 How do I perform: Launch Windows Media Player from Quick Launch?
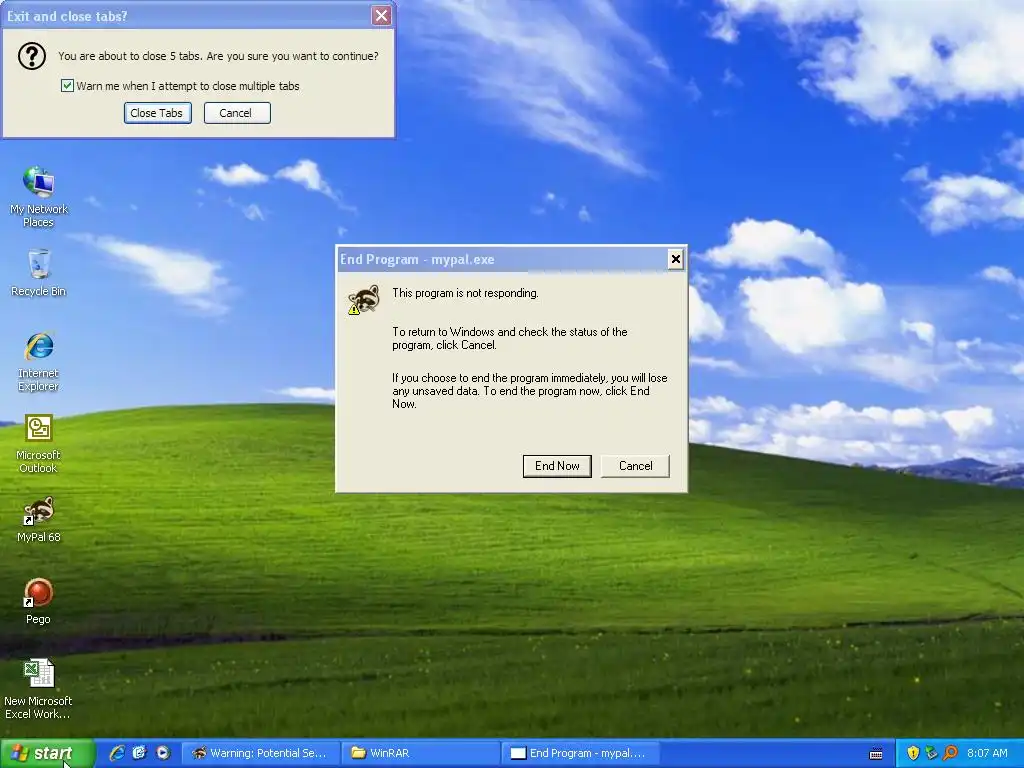pos(163,753)
